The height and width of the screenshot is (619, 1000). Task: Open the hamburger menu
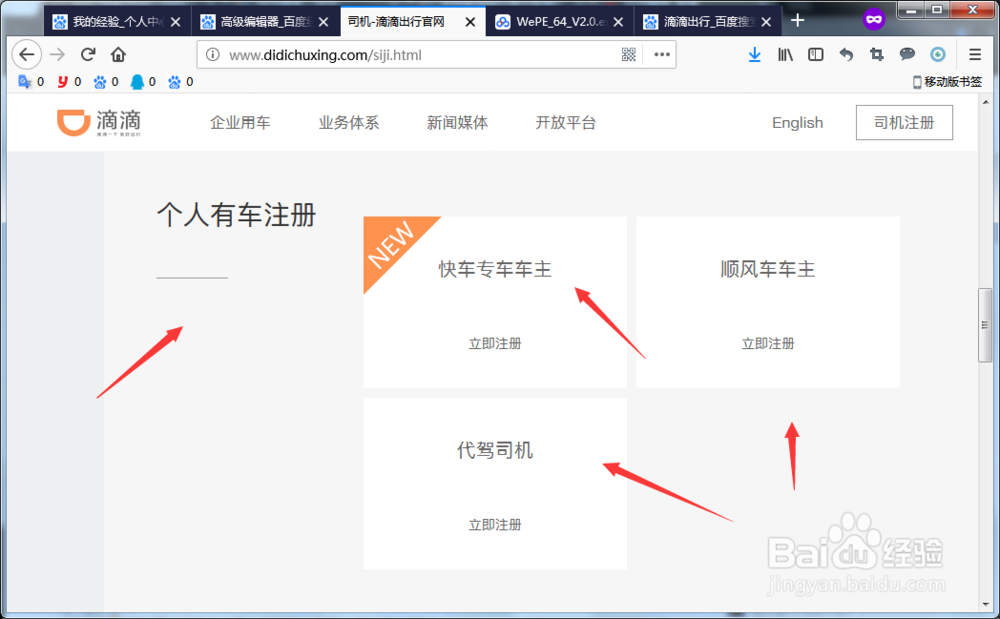pyautogui.click(x=975, y=54)
